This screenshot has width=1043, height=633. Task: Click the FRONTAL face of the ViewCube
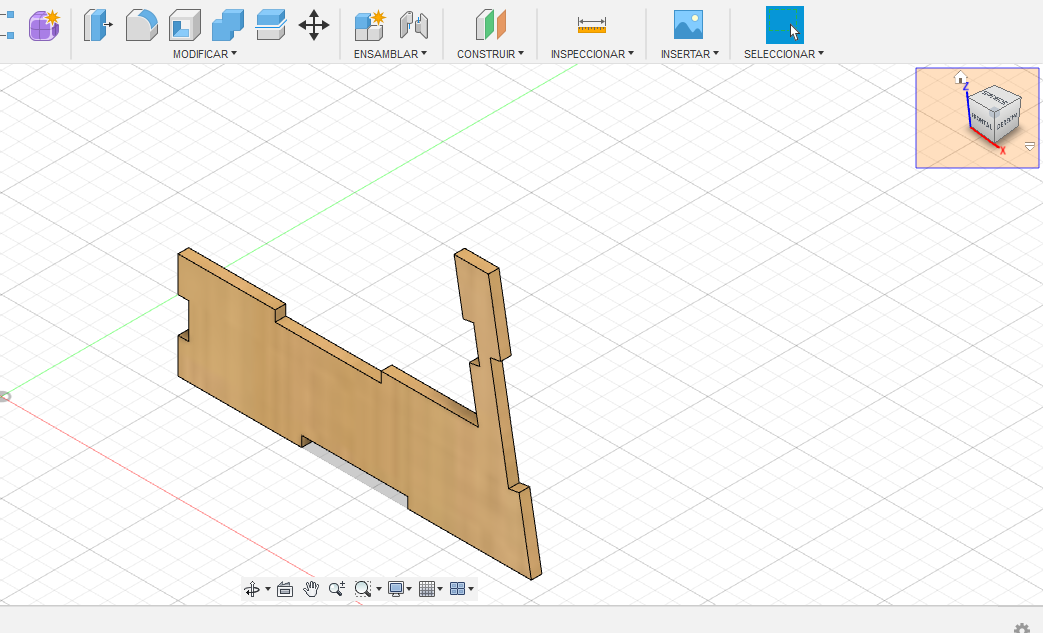pyautogui.click(x=982, y=121)
